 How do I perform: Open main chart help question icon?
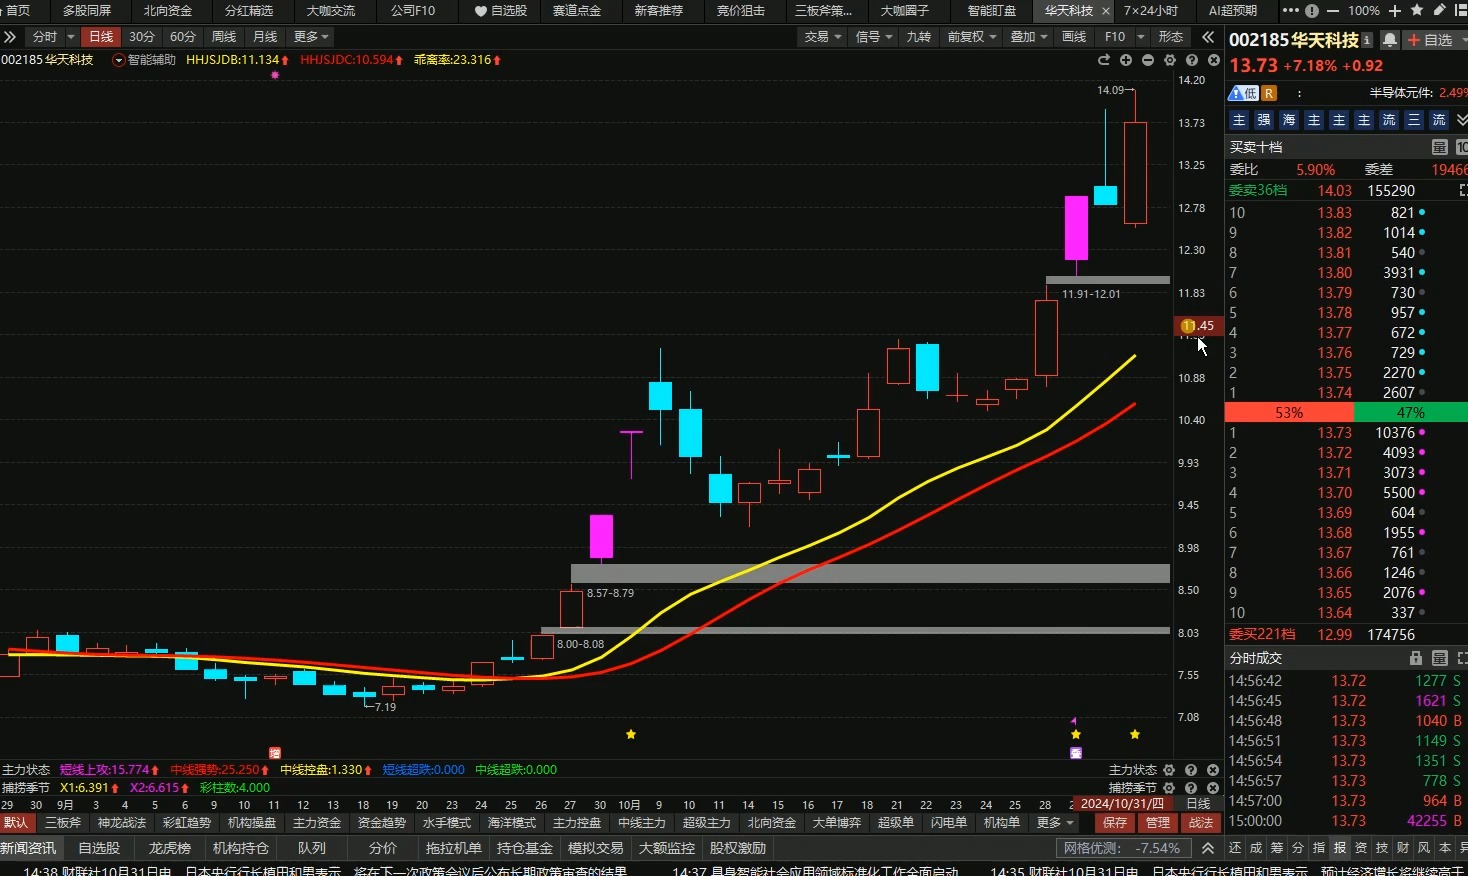click(x=1192, y=60)
